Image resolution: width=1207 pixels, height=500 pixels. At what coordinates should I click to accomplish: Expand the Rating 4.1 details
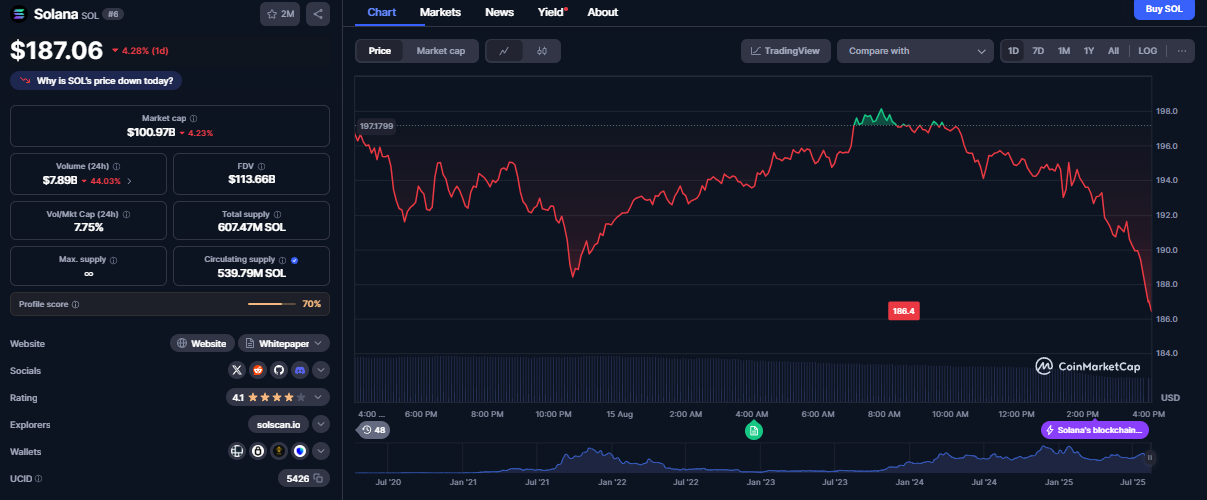click(x=278, y=397)
